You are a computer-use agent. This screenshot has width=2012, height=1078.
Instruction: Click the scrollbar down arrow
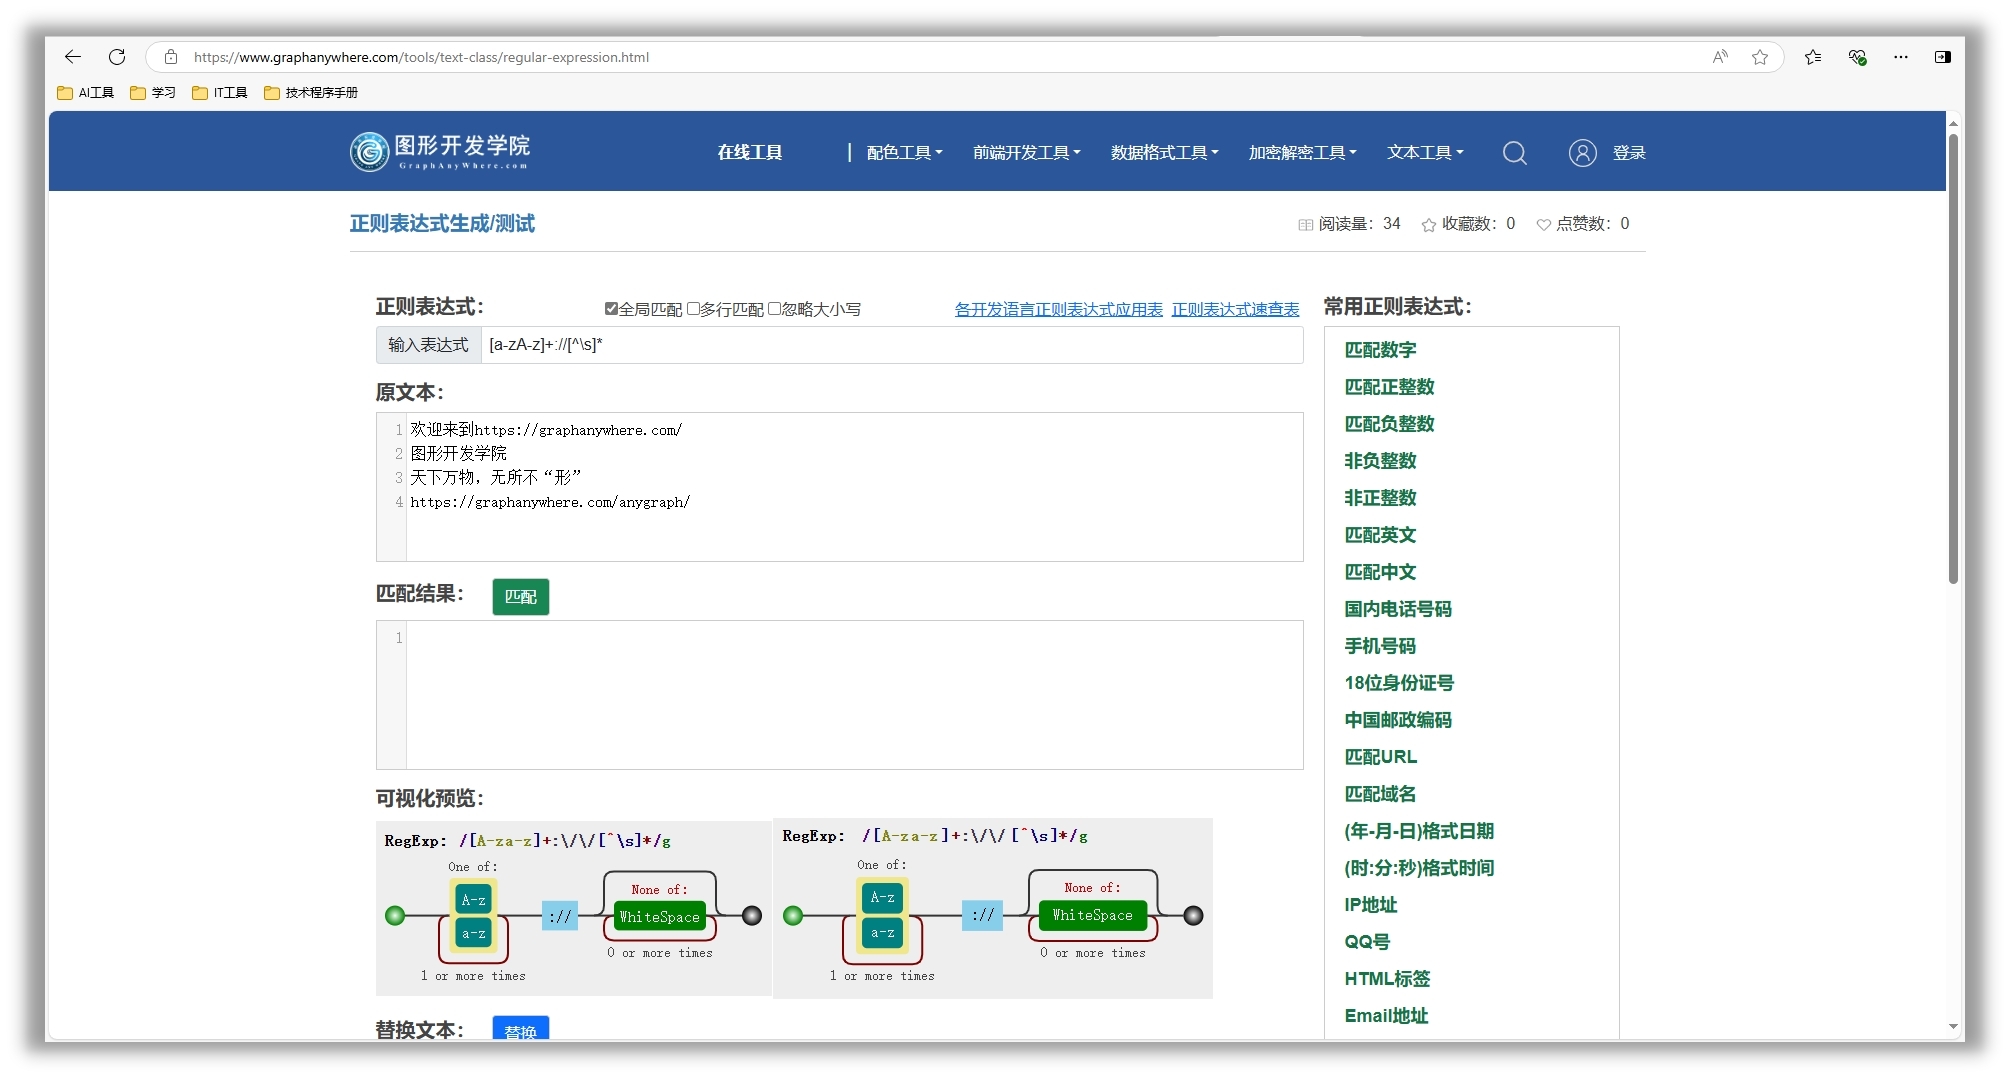coord(1953,1027)
